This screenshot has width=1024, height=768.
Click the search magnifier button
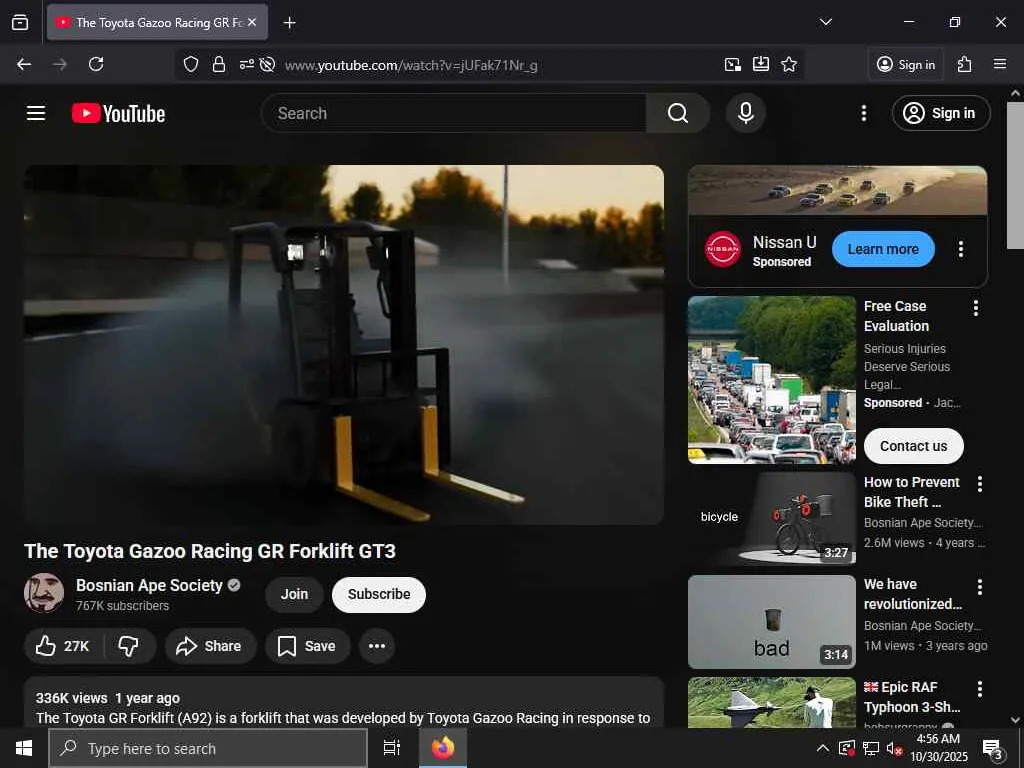tap(678, 113)
